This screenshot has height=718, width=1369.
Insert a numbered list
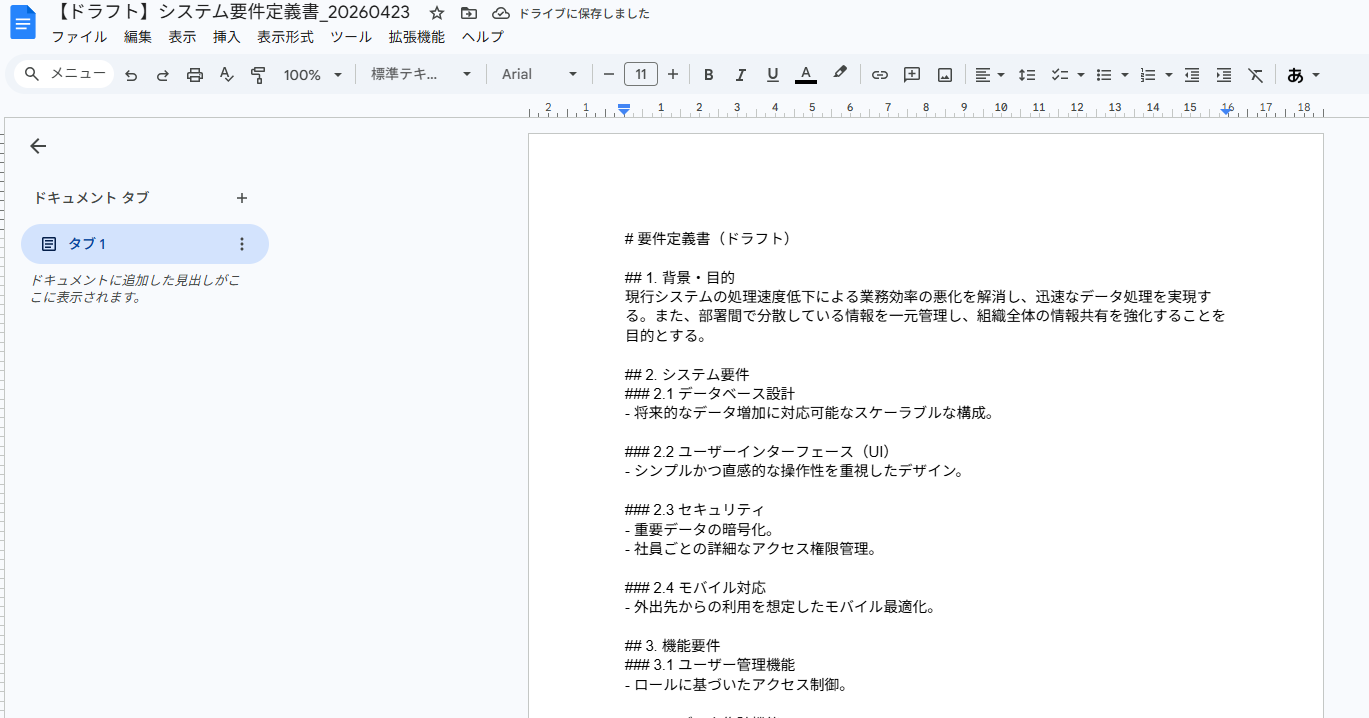tap(1148, 75)
